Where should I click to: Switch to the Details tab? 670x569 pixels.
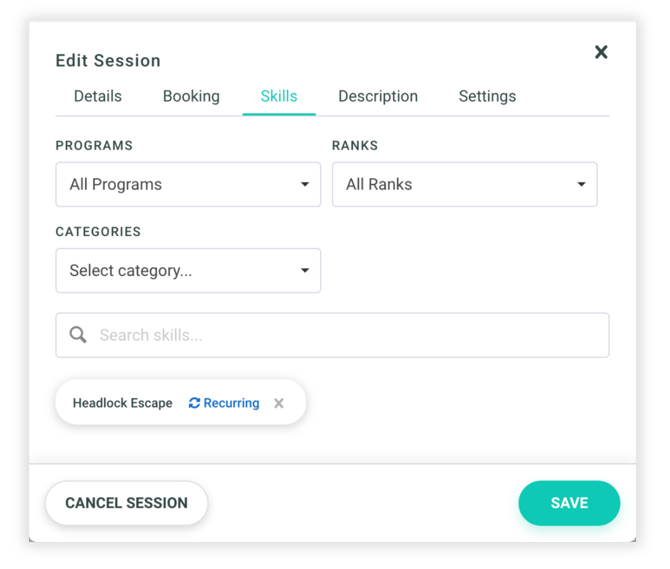(98, 97)
